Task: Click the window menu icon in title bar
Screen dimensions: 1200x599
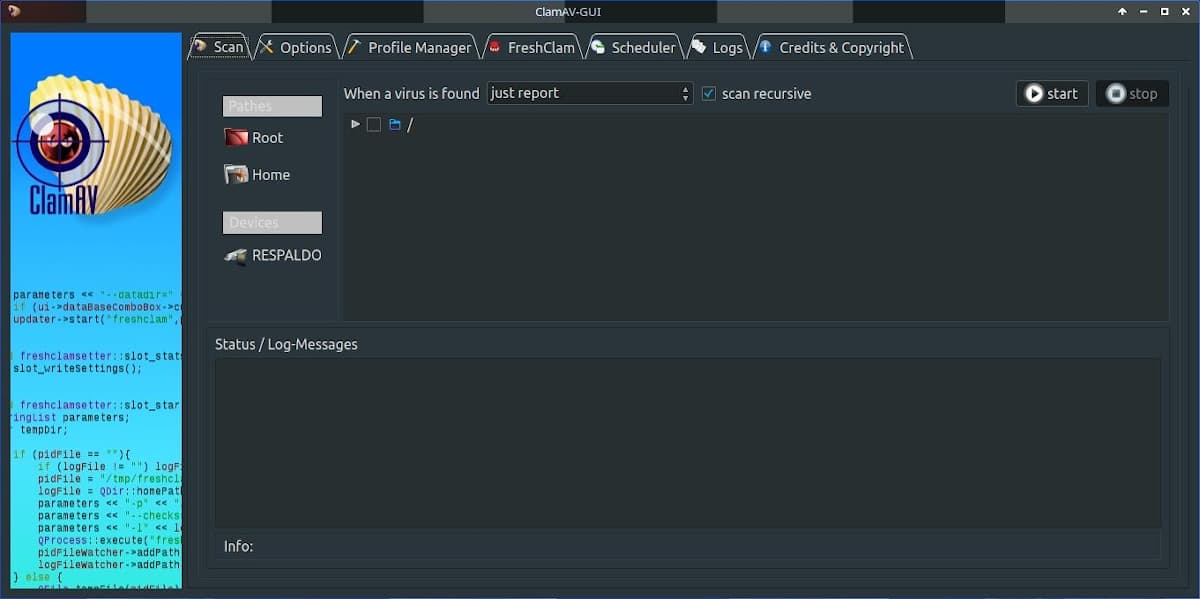Action: click(14, 11)
